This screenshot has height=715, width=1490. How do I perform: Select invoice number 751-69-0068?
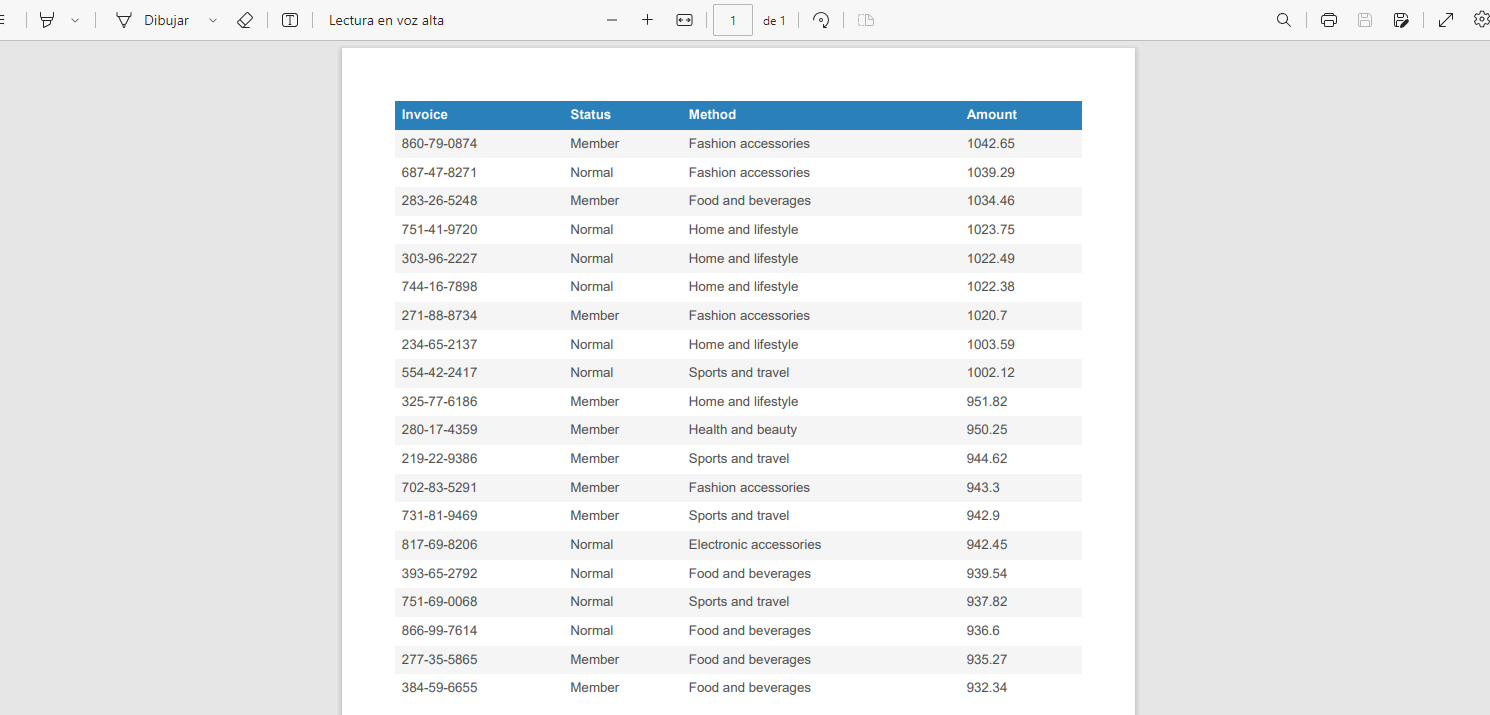[439, 602]
